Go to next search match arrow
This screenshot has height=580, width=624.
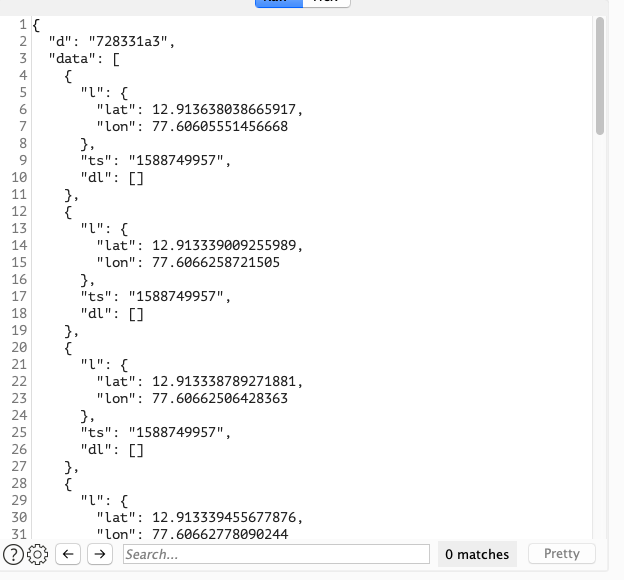(x=99, y=554)
